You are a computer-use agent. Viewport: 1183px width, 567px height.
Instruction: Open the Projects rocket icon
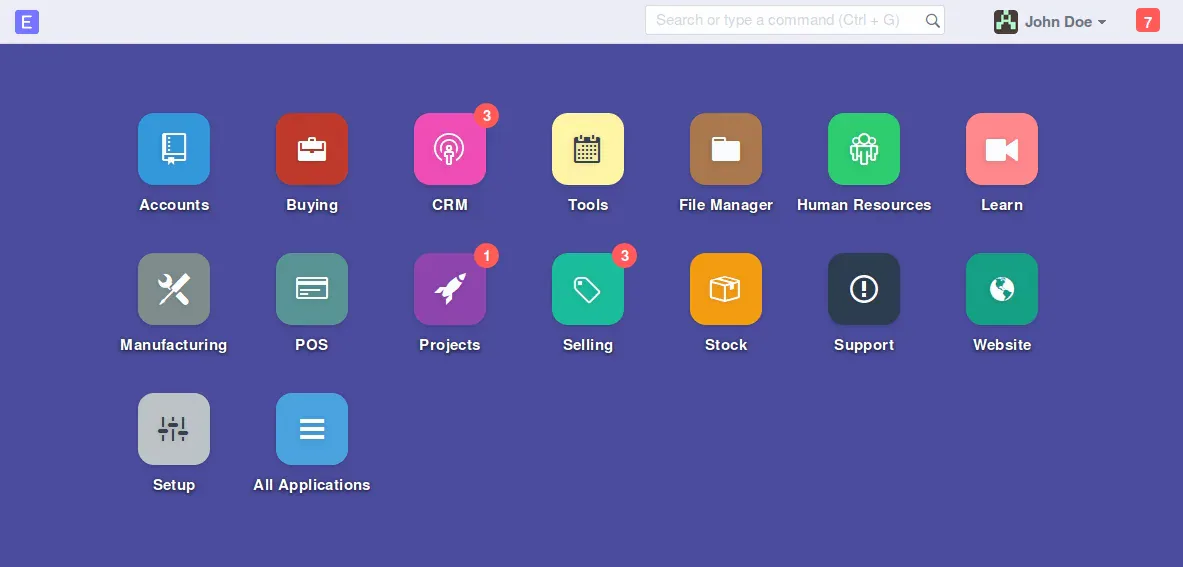pyautogui.click(x=450, y=289)
